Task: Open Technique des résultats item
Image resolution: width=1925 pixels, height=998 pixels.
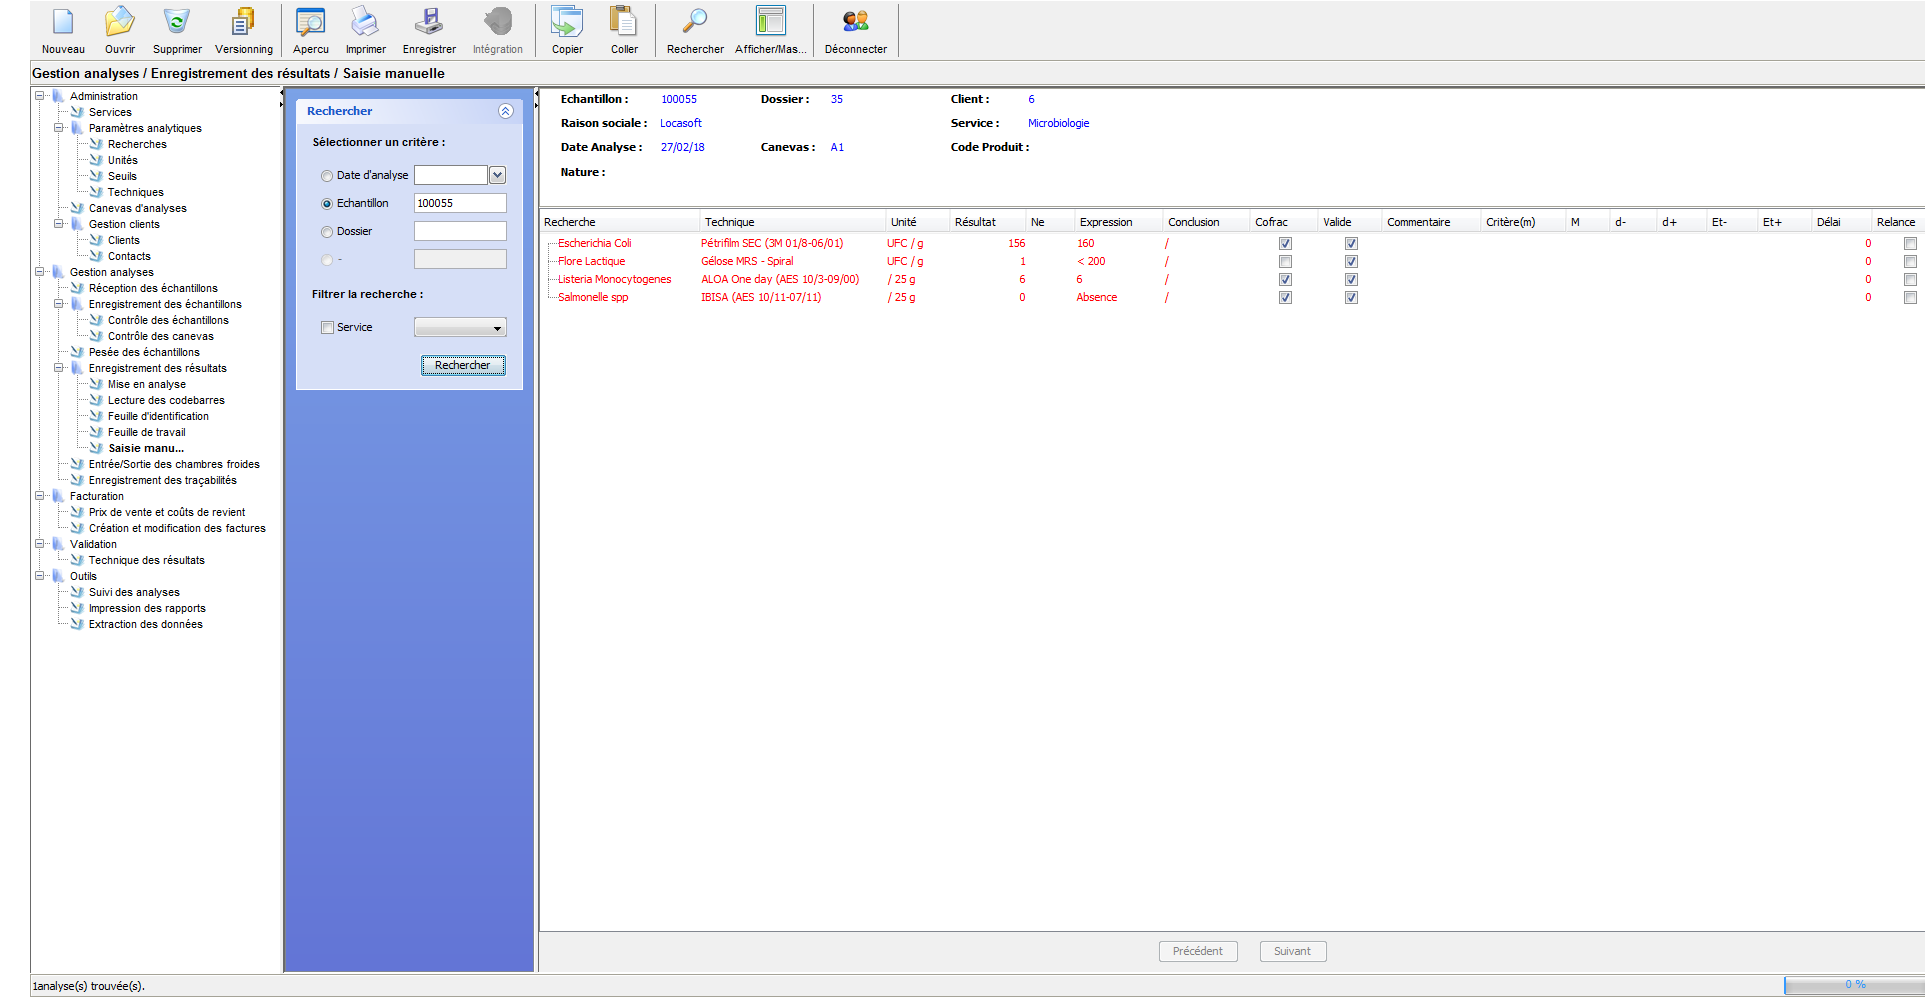Action: pyautogui.click(x=147, y=560)
